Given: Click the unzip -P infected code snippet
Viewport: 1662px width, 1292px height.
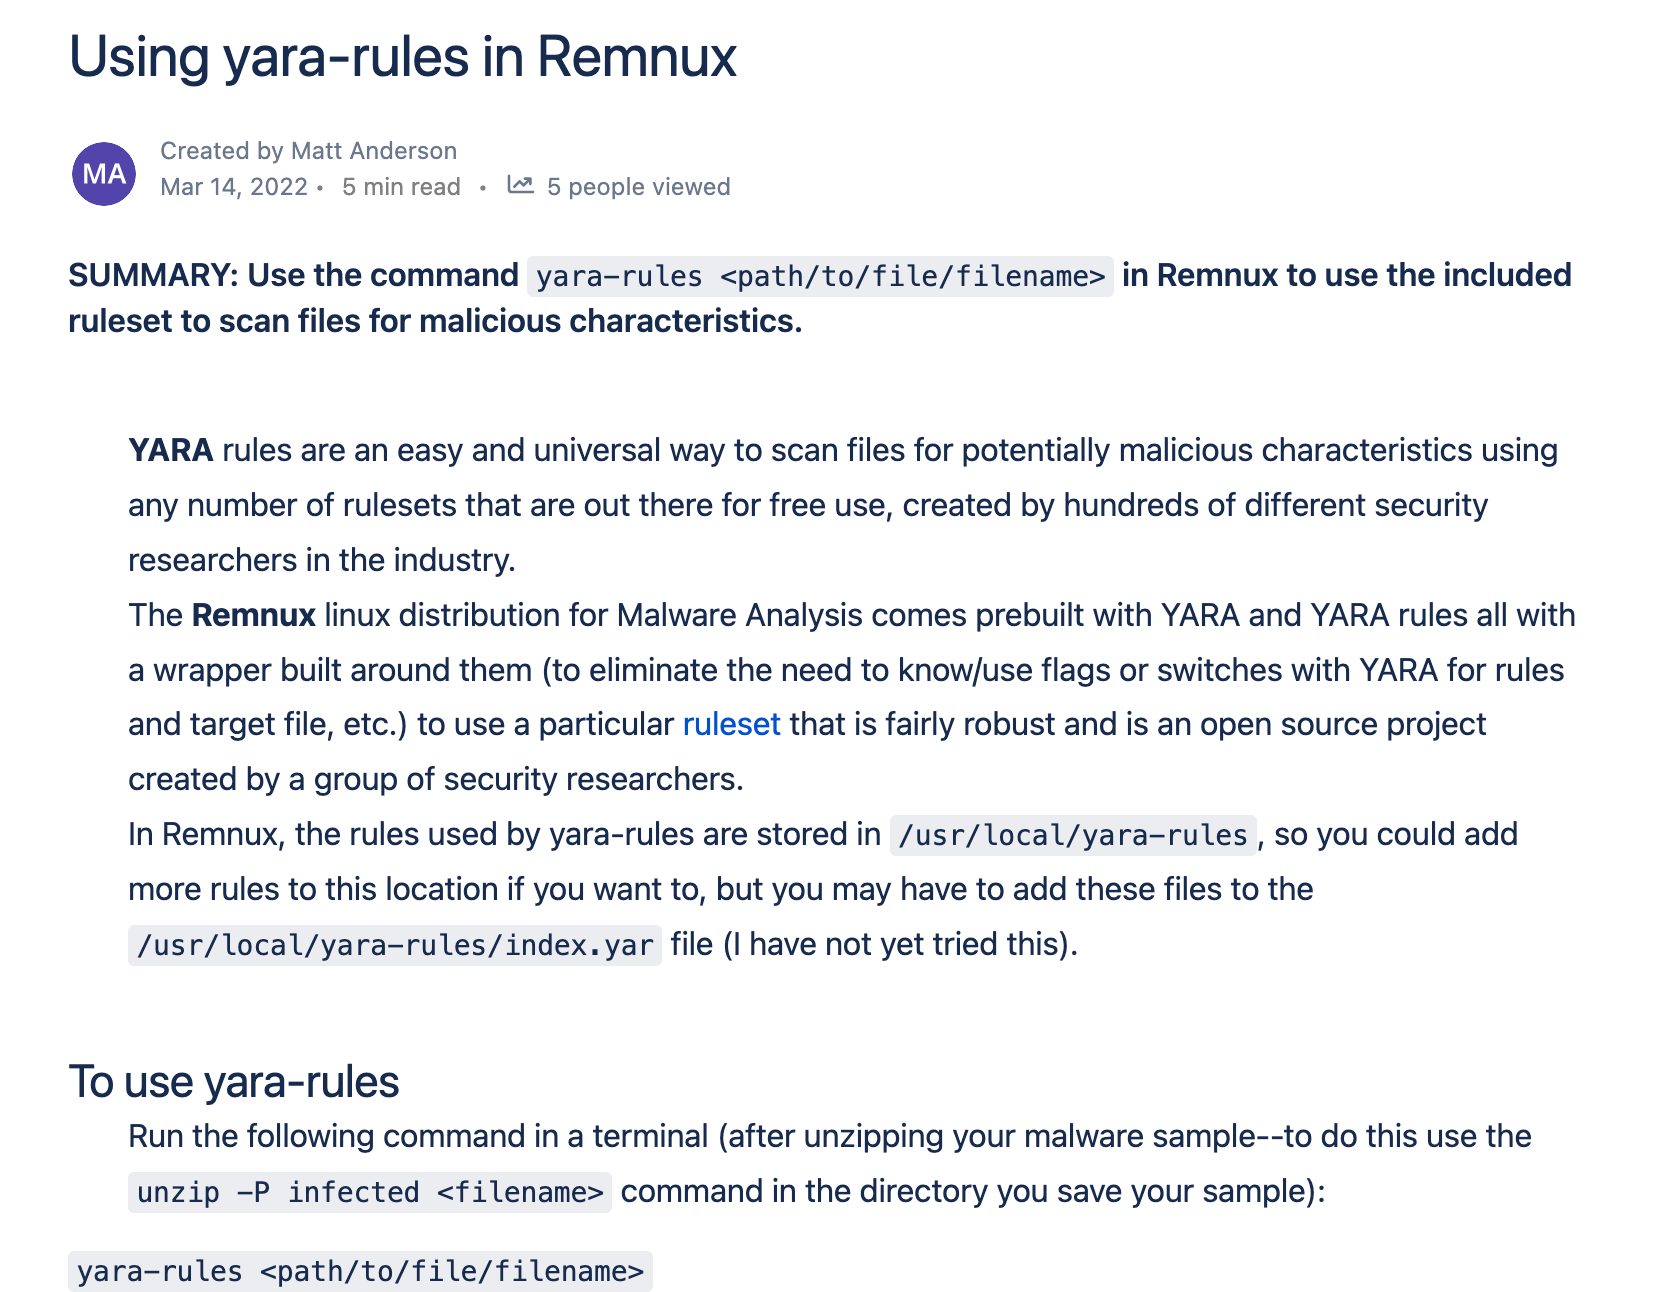Looking at the screenshot, I should click(x=370, y=1192).
